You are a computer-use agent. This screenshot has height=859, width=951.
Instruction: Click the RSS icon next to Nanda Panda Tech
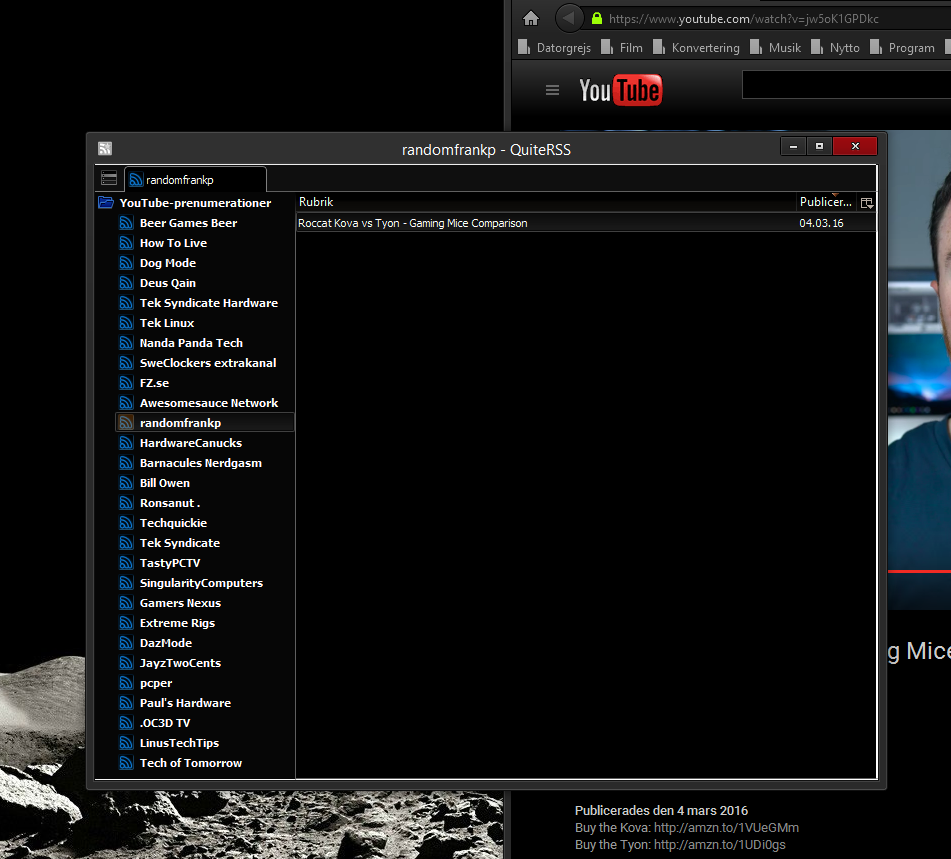tap(126, 343)
